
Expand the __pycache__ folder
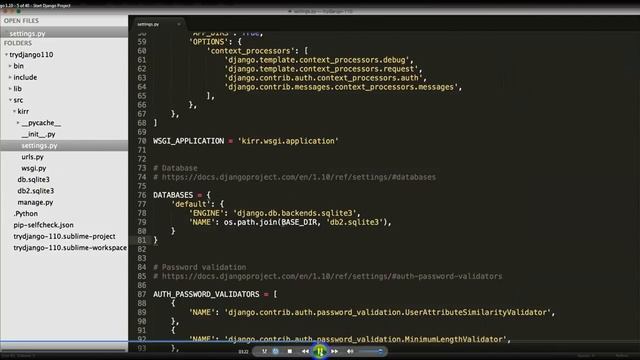click(x=18, y=123)
